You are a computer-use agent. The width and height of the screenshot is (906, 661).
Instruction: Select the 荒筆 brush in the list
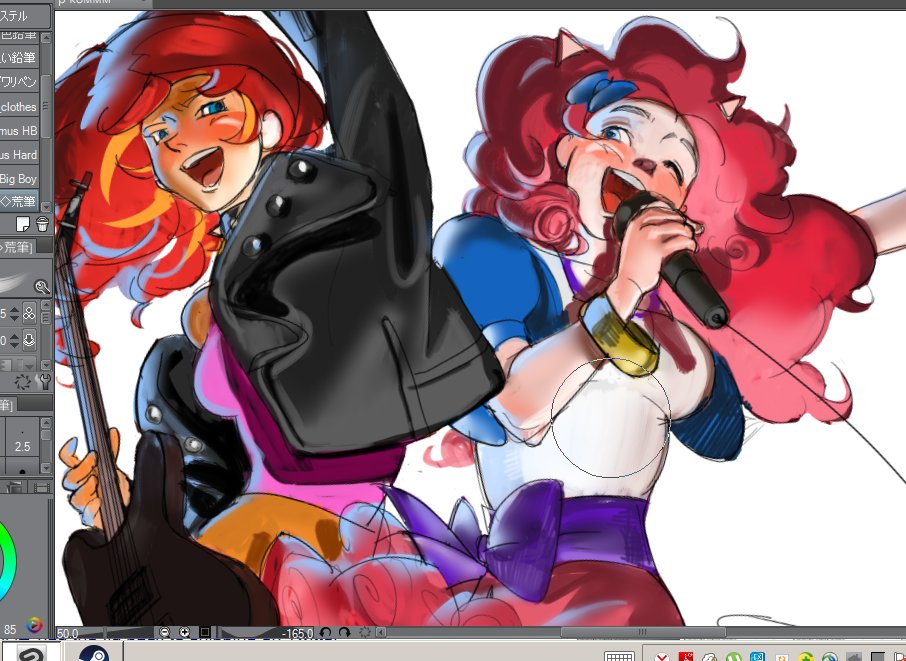pyautogui.click(x=18, y=202)
